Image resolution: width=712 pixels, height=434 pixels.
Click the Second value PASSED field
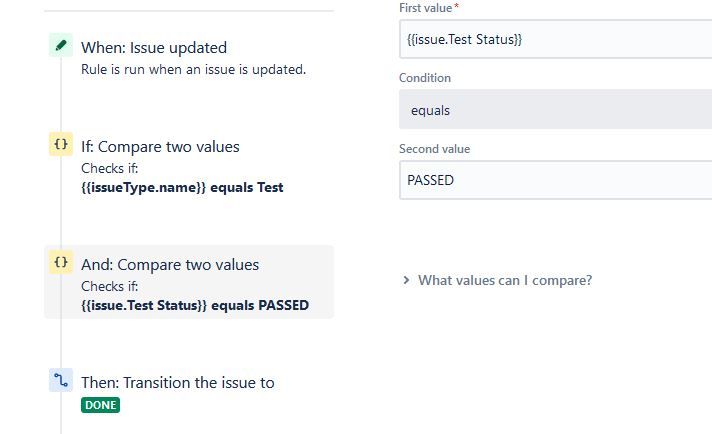[555, 180]
